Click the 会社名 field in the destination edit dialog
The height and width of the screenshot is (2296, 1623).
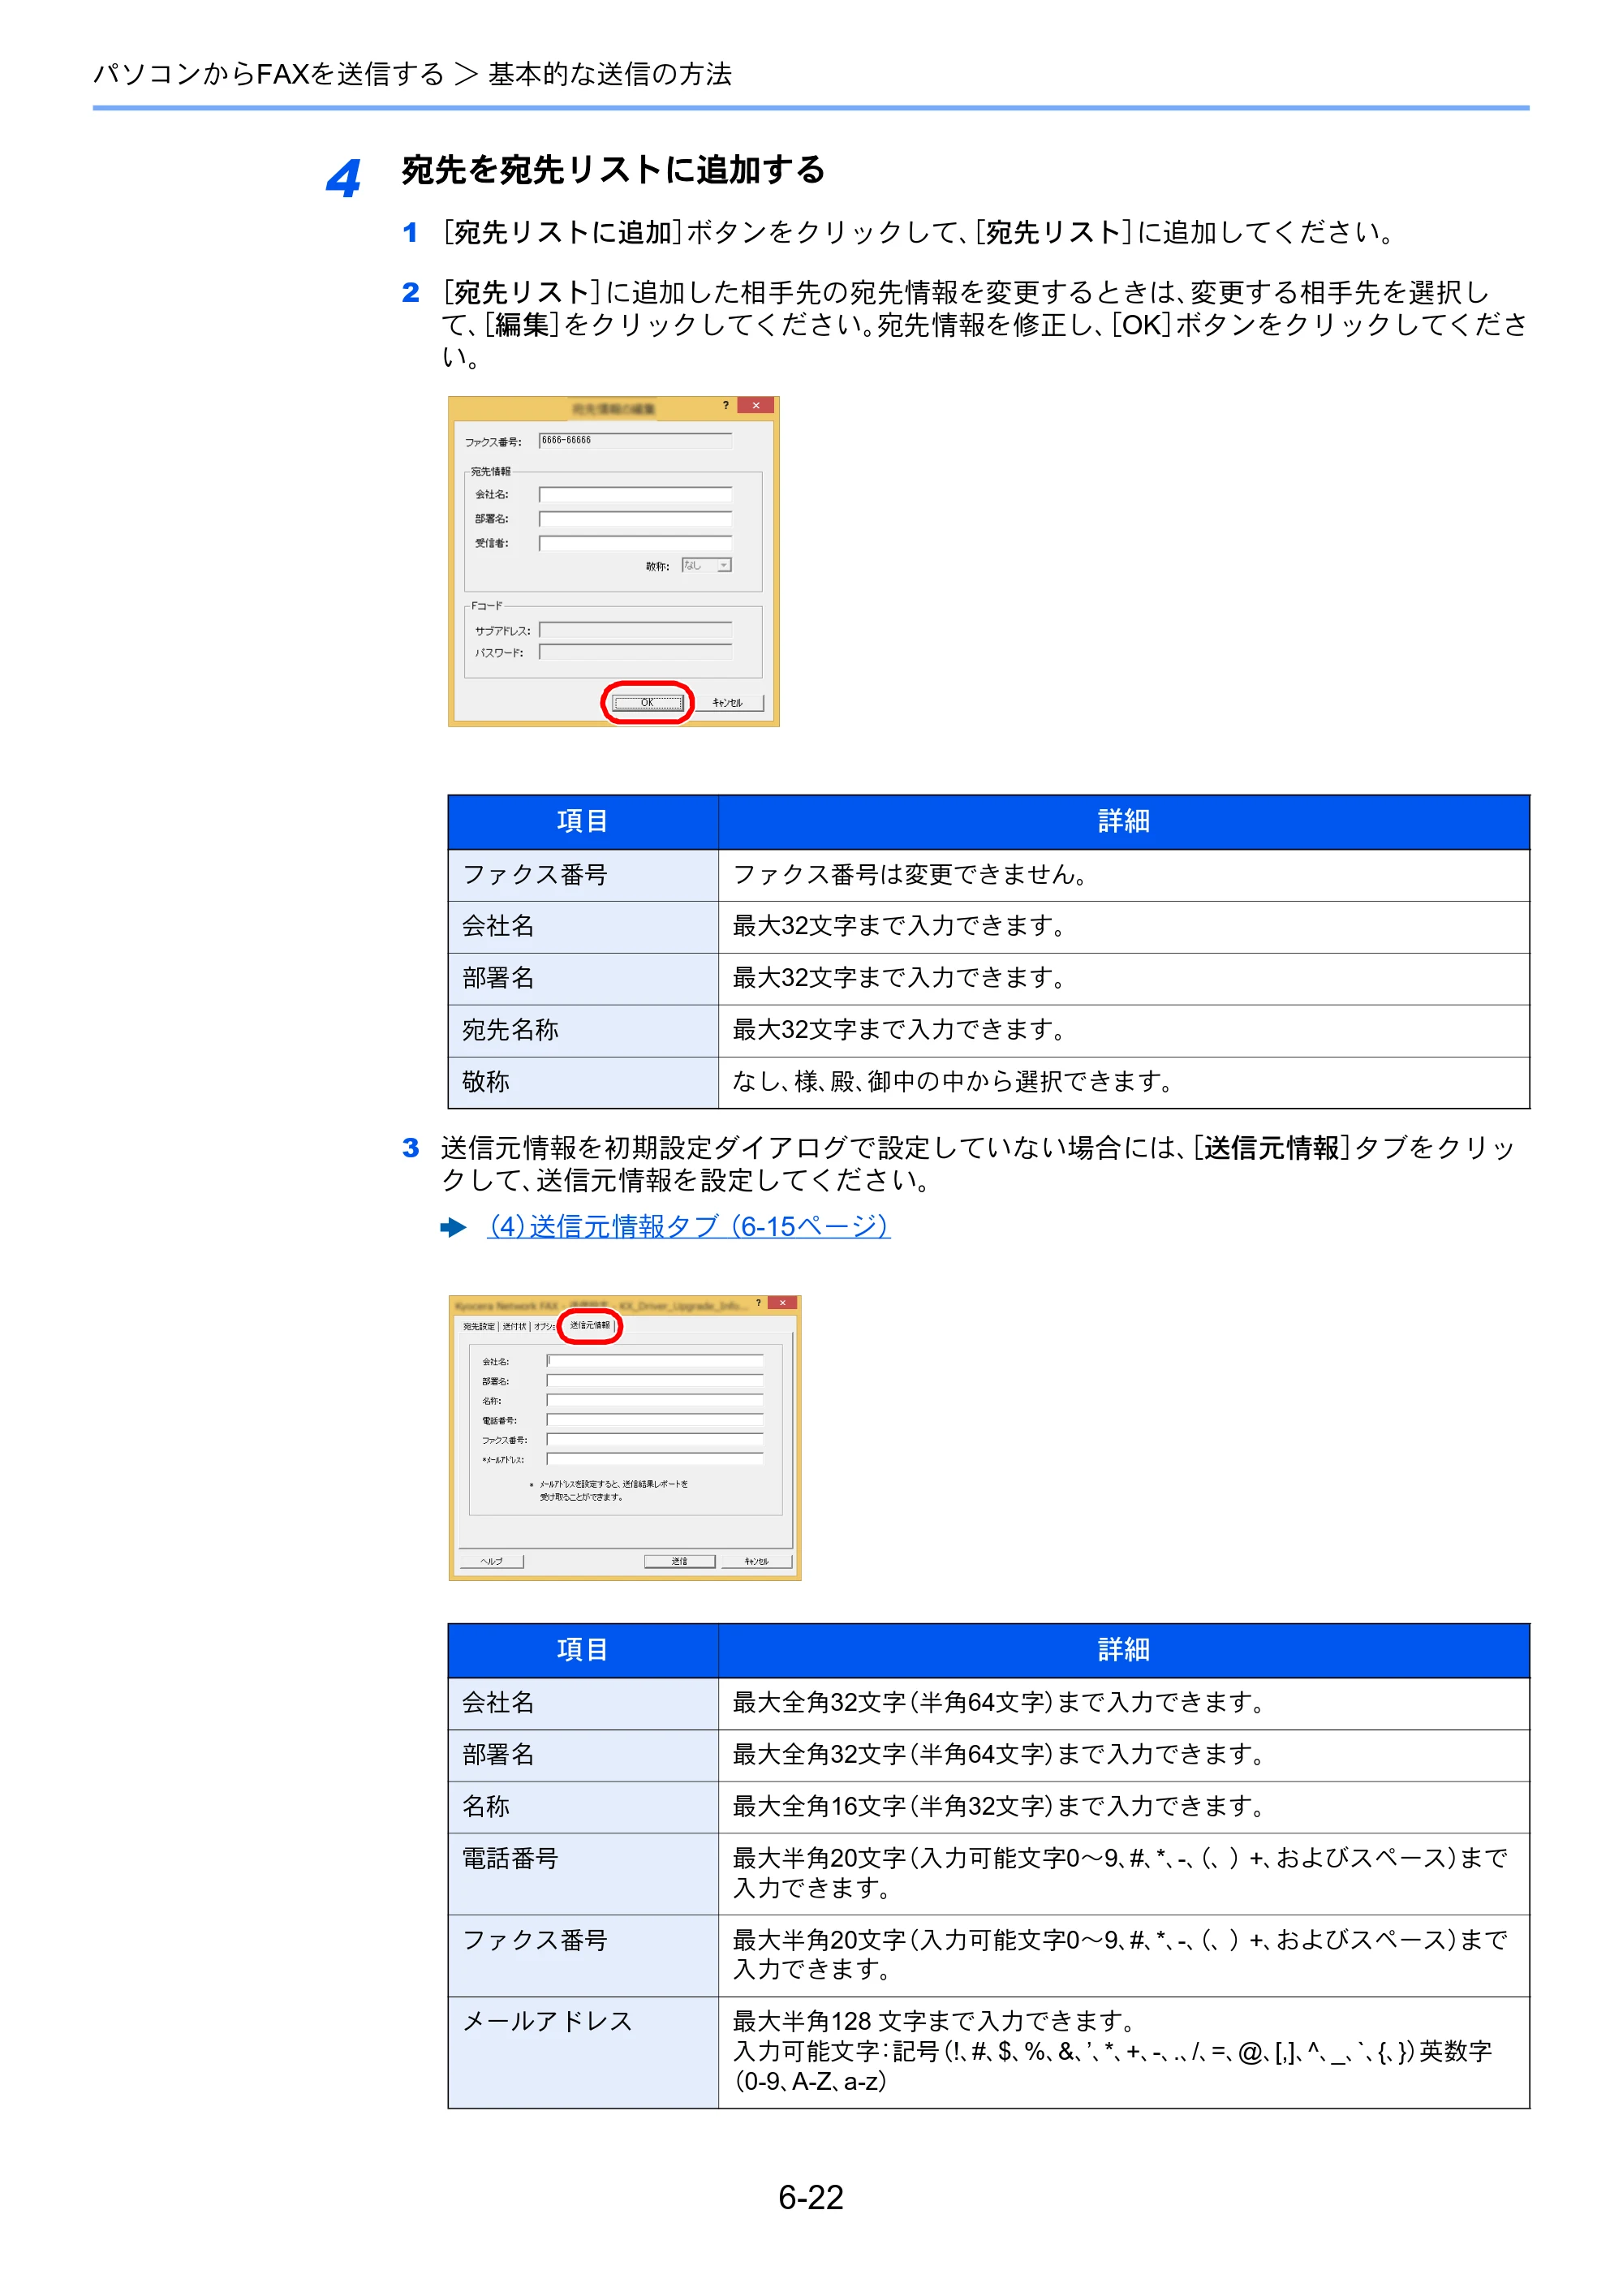(x=636, y=494)
